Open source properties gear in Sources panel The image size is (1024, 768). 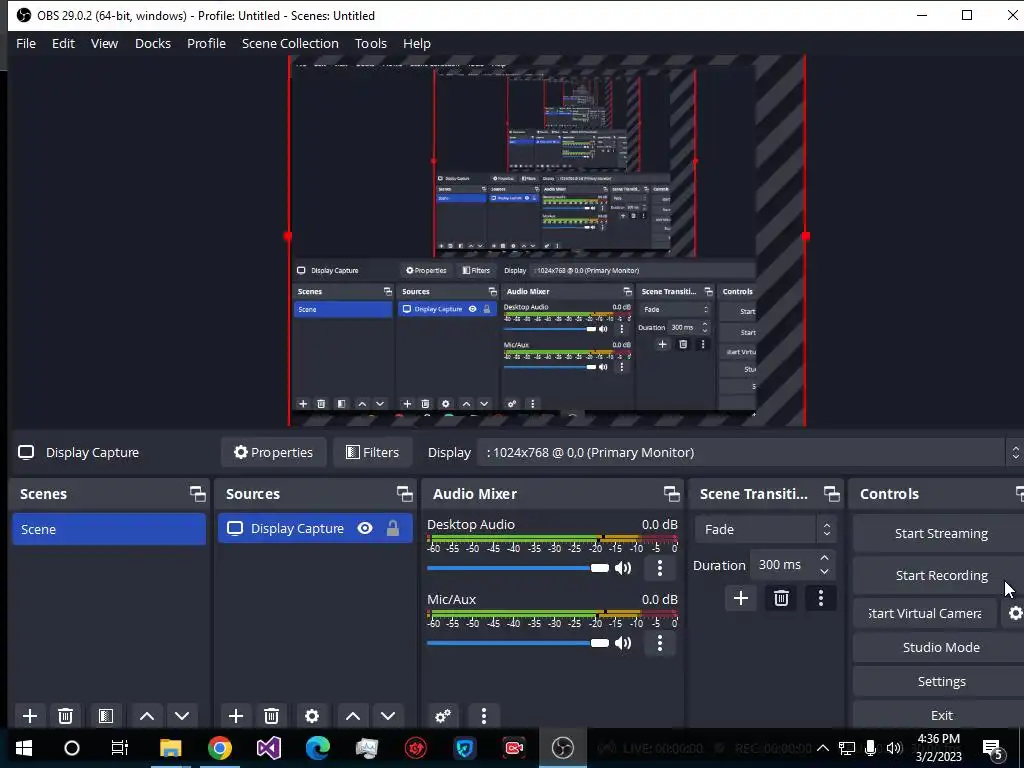(312, 716)
